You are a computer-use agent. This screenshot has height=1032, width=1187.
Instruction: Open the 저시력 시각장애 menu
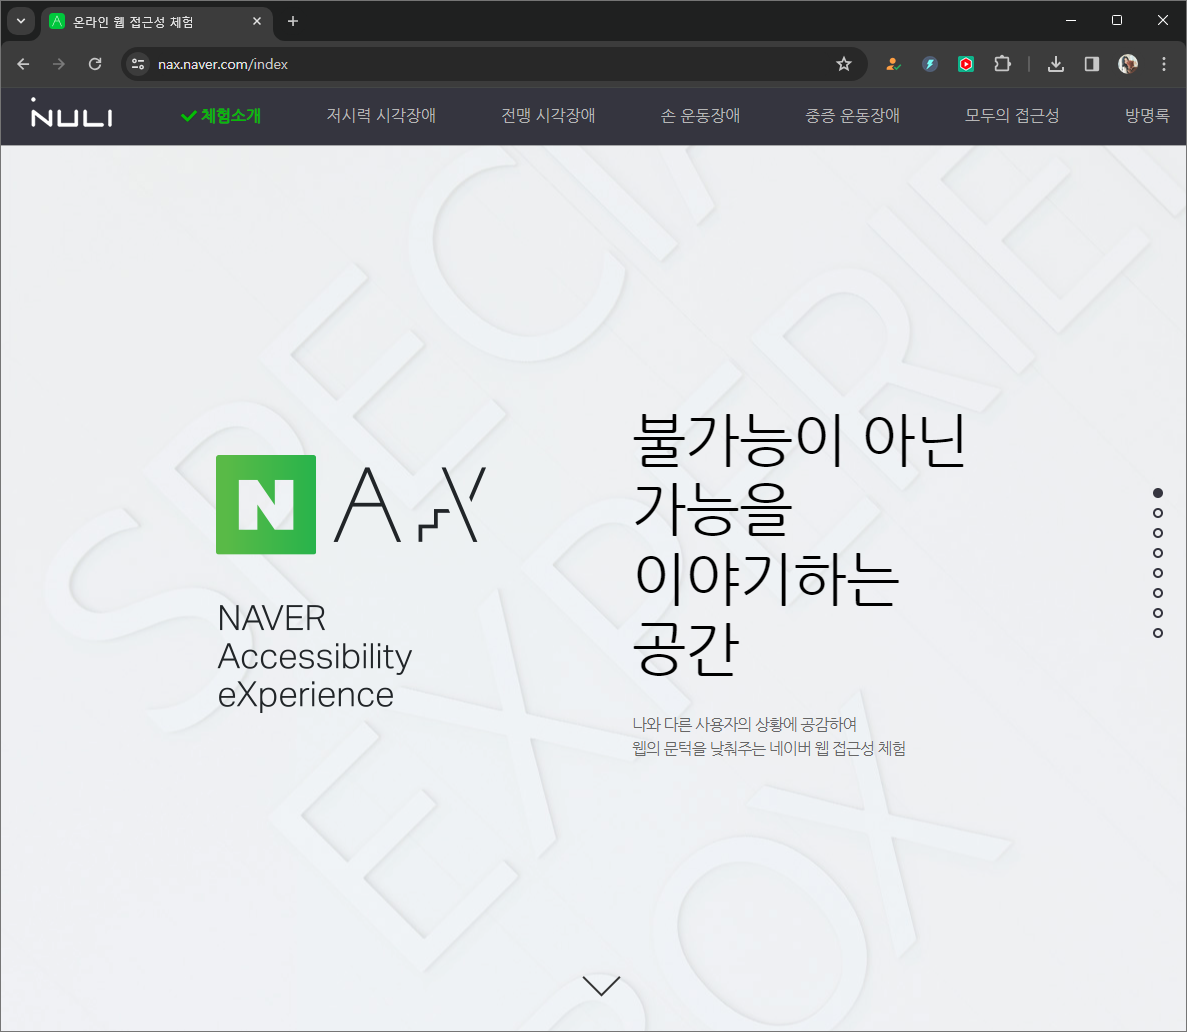click(381, 116)
